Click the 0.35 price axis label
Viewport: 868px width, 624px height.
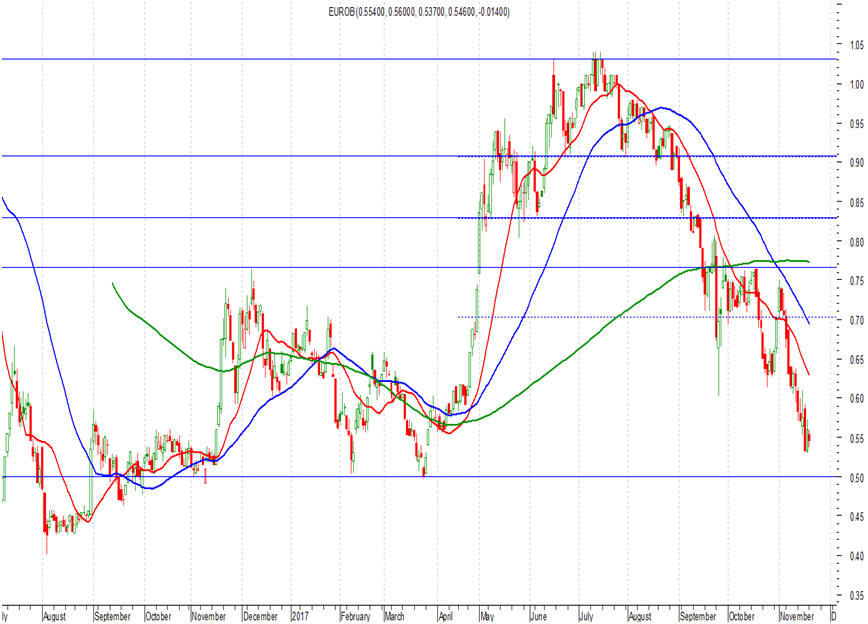click(857, 596)
